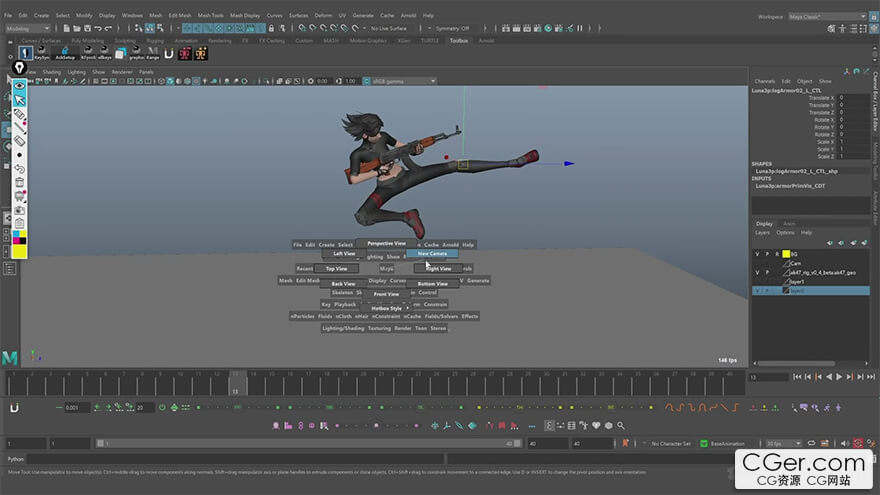Viewport: 880px width, 495px height.
Task: Click the allkeys shelf icon
Action: (x=104, y=53)
